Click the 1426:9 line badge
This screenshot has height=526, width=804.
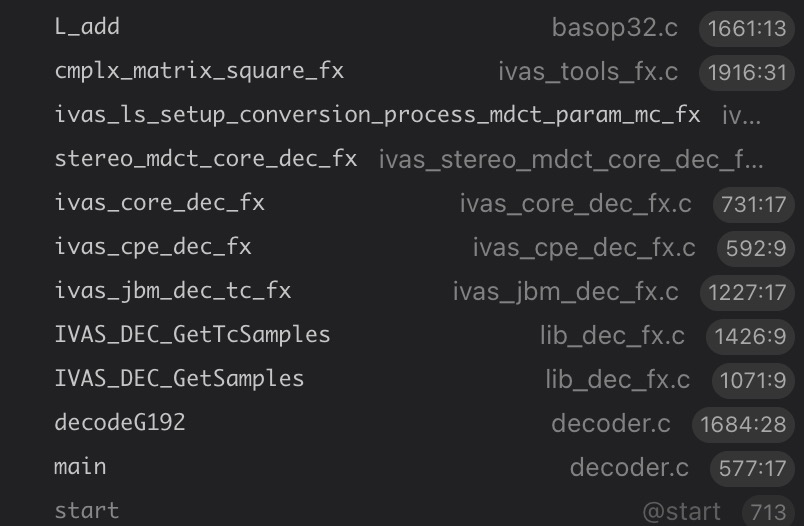point(749,336)
